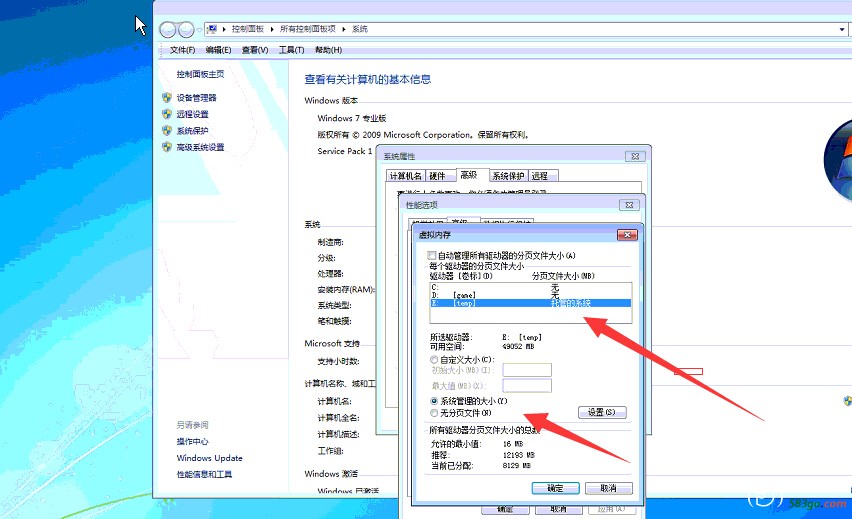This screenshot has height=519, width=852.
Task: Click the computer icon in the address bar
Action: 212,29
